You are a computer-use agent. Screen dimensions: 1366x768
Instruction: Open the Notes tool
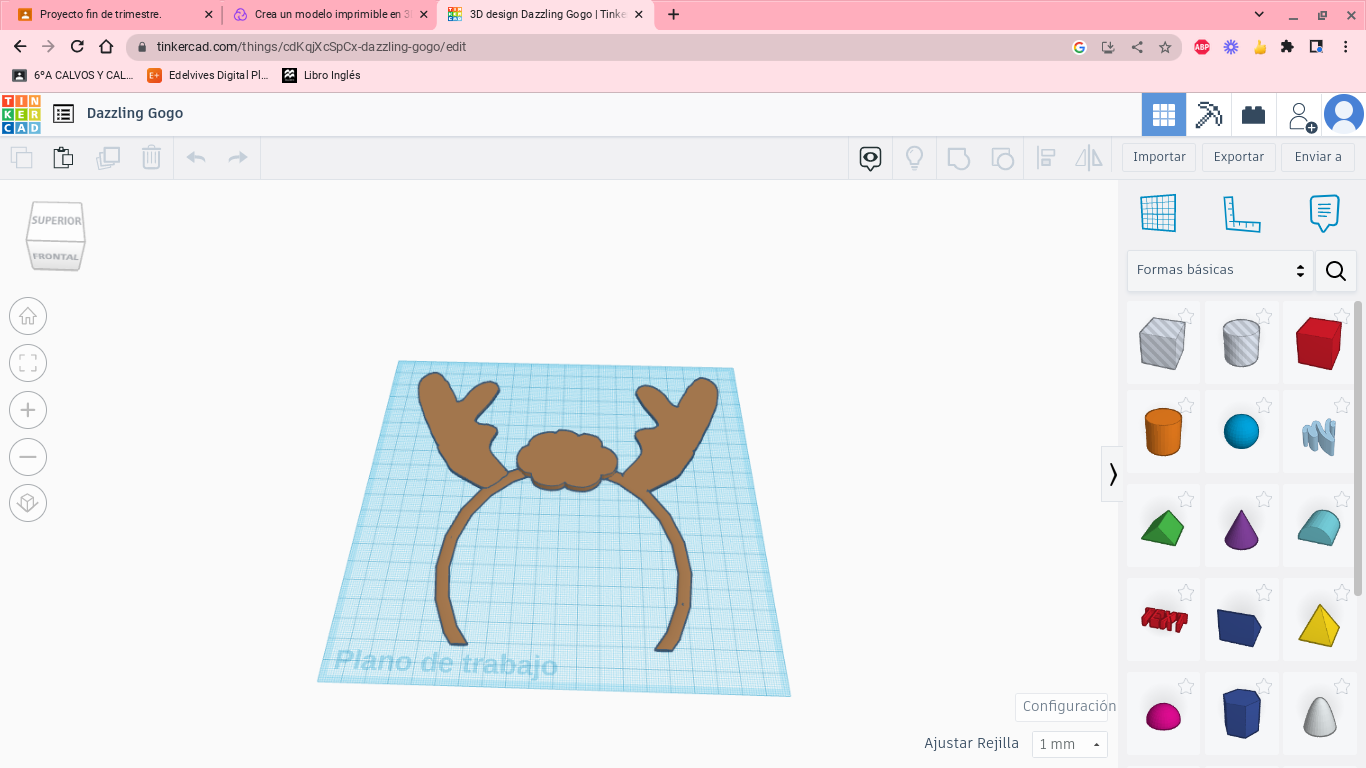click(x=1324, y=213)
